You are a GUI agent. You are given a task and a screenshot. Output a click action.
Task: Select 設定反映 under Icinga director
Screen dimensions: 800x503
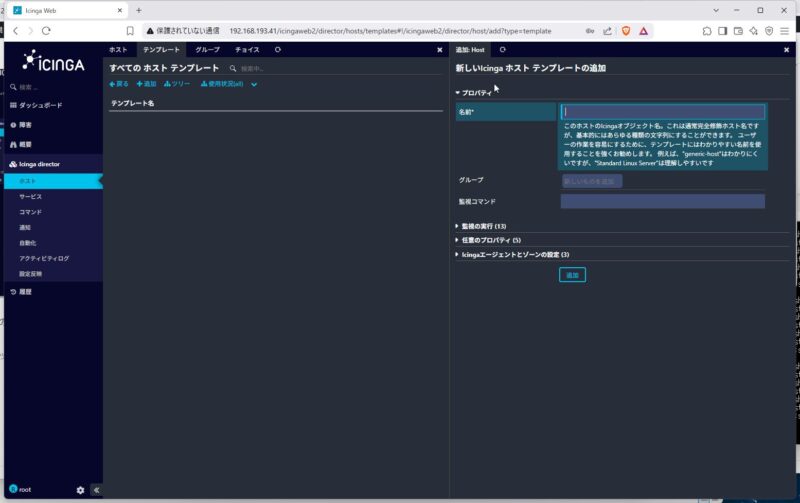click(x=31, y=274)
